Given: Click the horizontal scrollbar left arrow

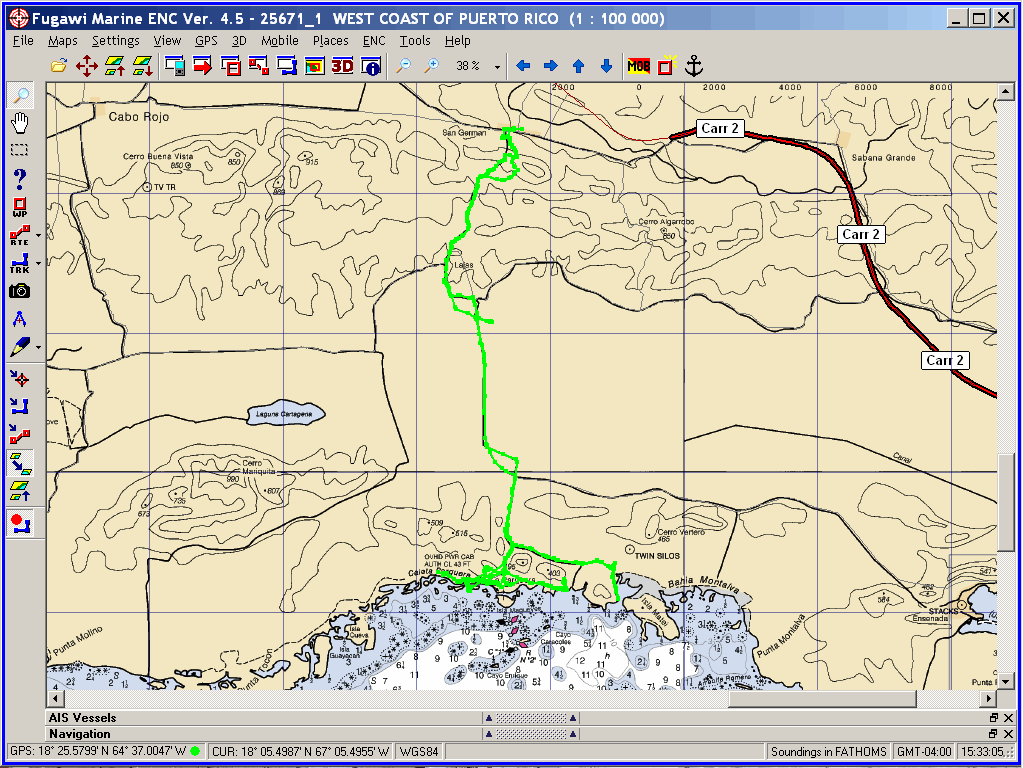Looking at the screenshot, I should tap(54, 698).
